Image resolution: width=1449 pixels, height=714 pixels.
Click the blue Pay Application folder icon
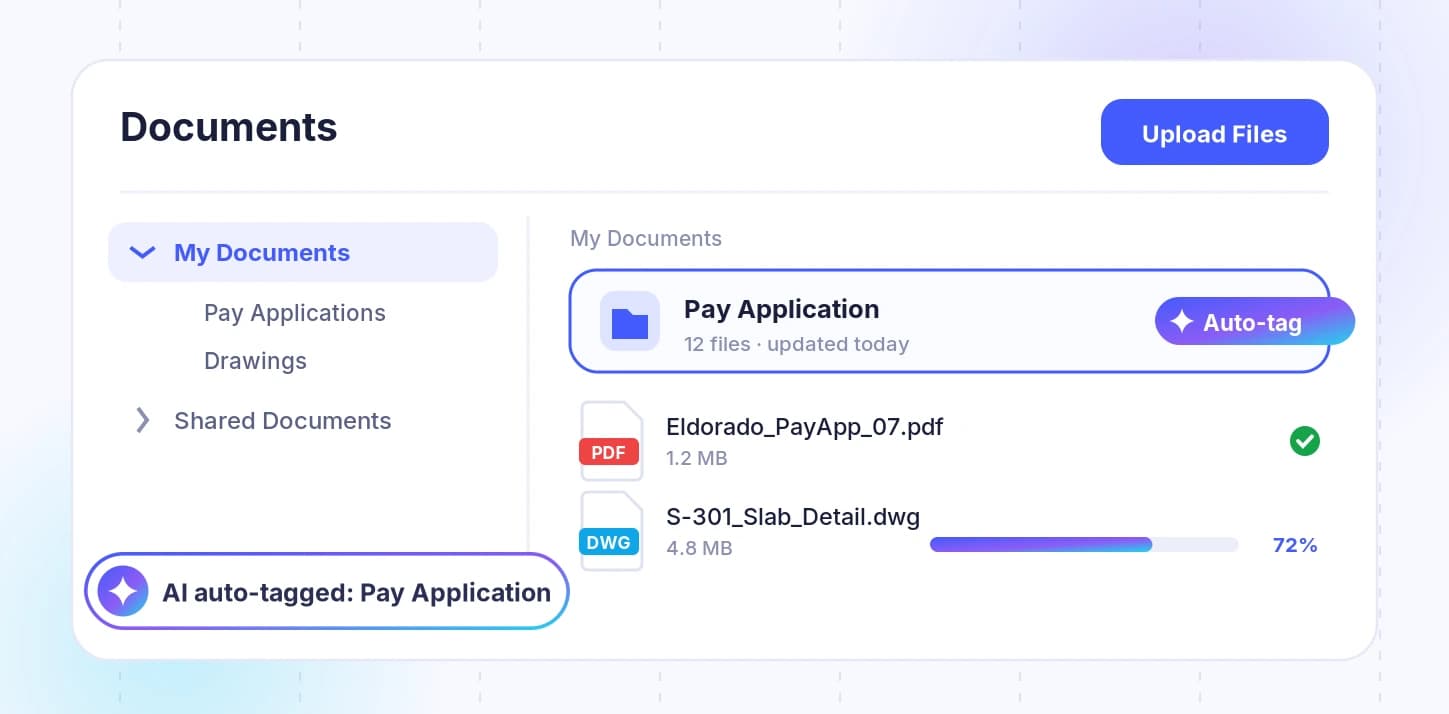click(630, 321)
